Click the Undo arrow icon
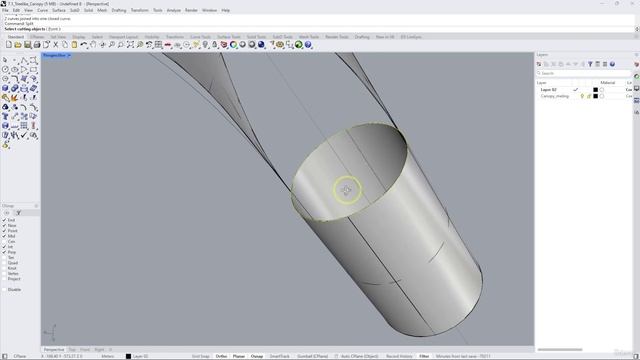 pyautogui.click(x=84, y=45)
